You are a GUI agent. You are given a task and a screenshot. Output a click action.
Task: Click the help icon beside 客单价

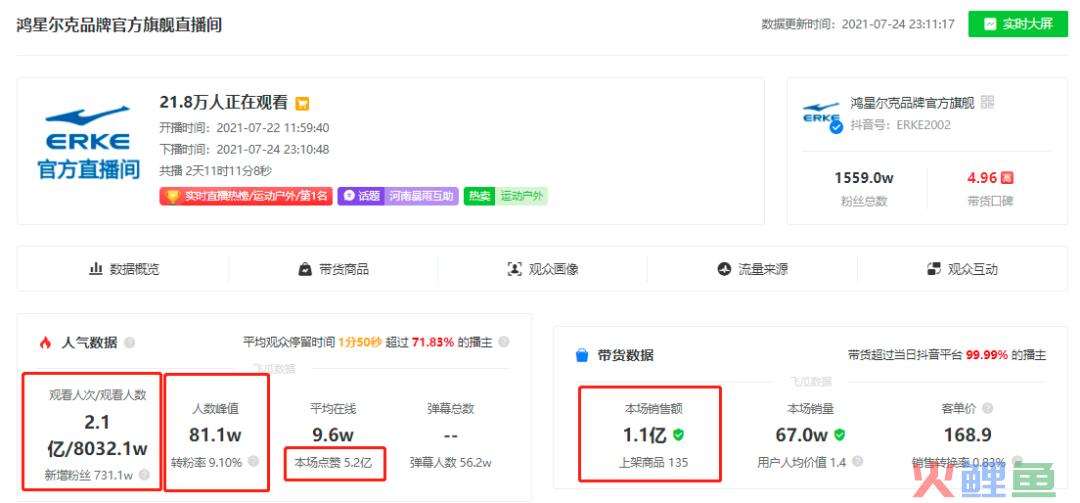[988, 409]
